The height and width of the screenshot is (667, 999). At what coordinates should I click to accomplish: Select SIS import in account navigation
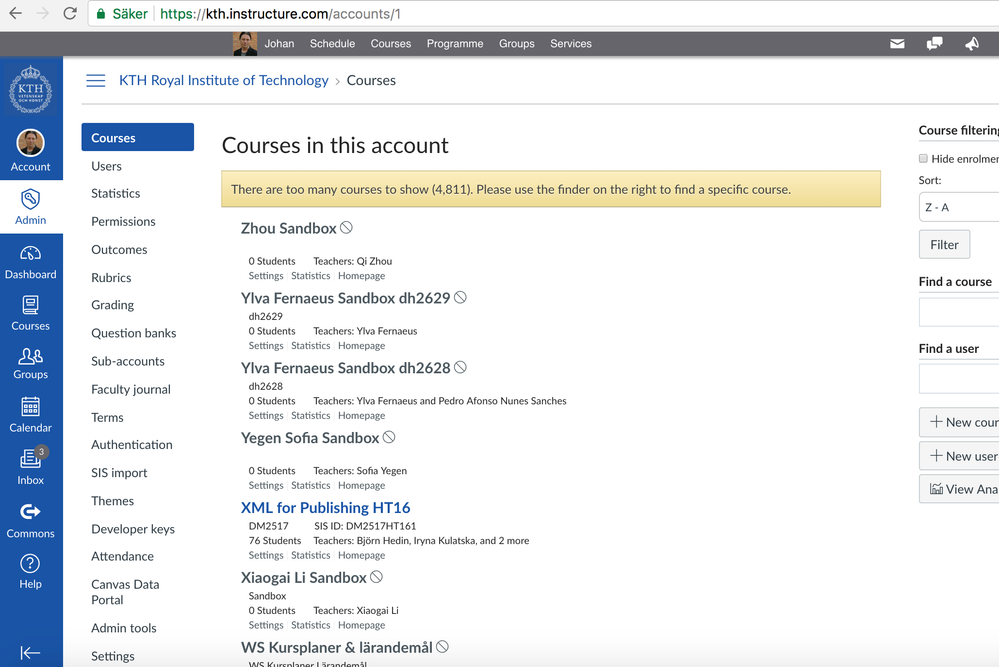119,473
